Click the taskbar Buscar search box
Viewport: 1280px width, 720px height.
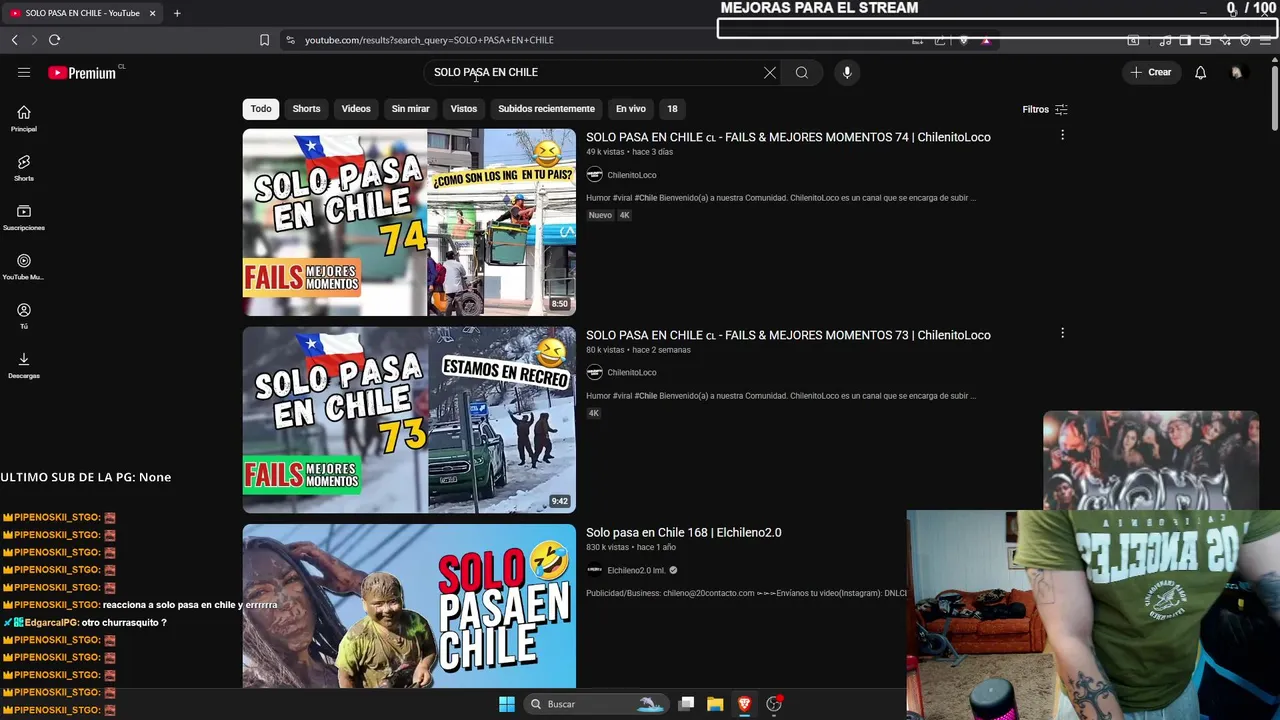point(596,704)
